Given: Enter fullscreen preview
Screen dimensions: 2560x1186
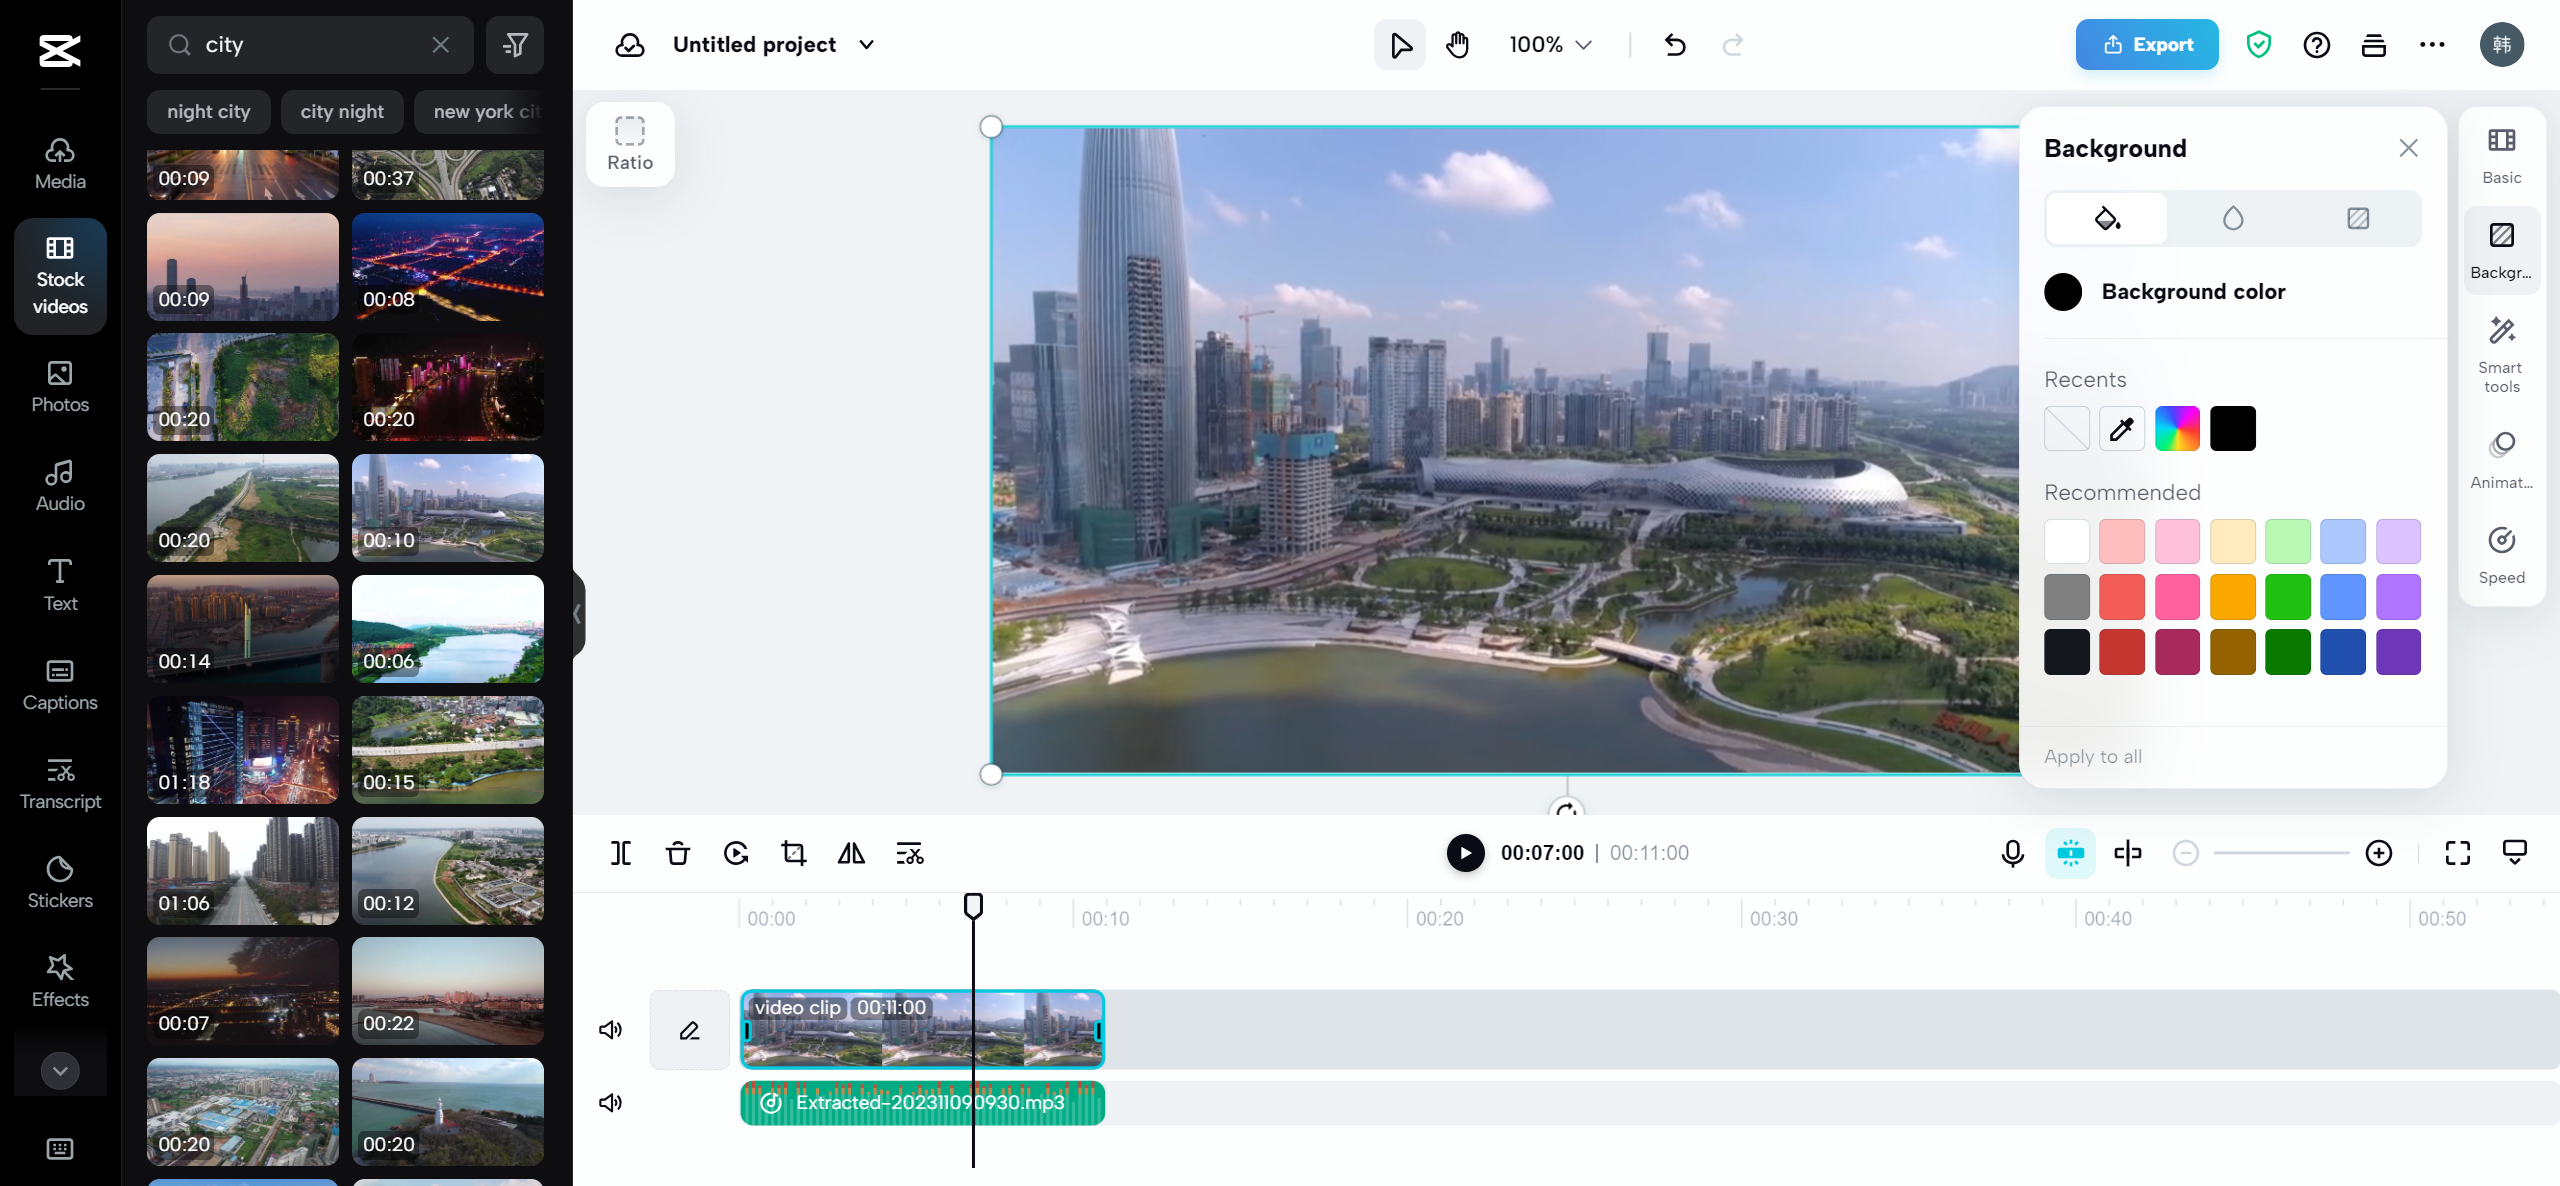Looking at the screenshot, I should (x=2458, y=853).
